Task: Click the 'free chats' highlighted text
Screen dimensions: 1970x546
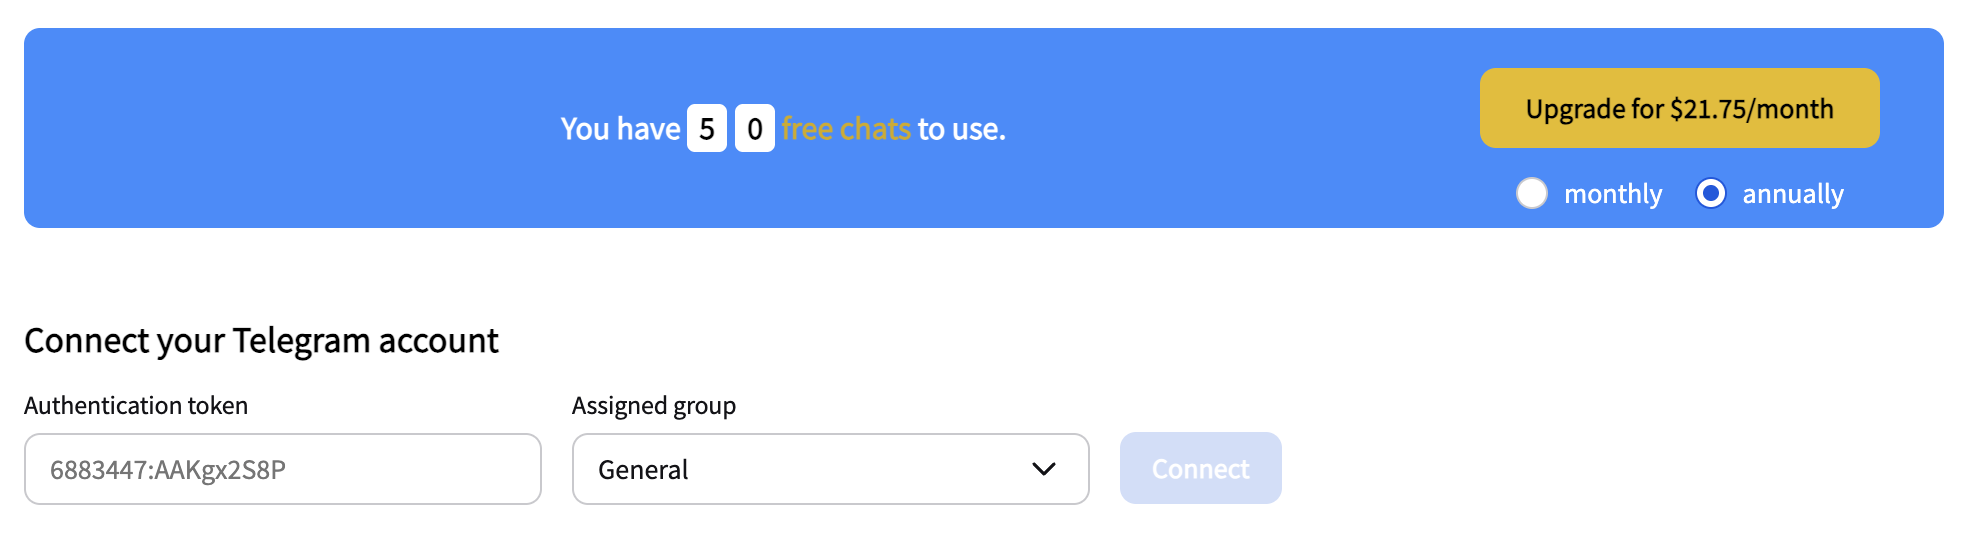Action: click(x=846, y=129)
